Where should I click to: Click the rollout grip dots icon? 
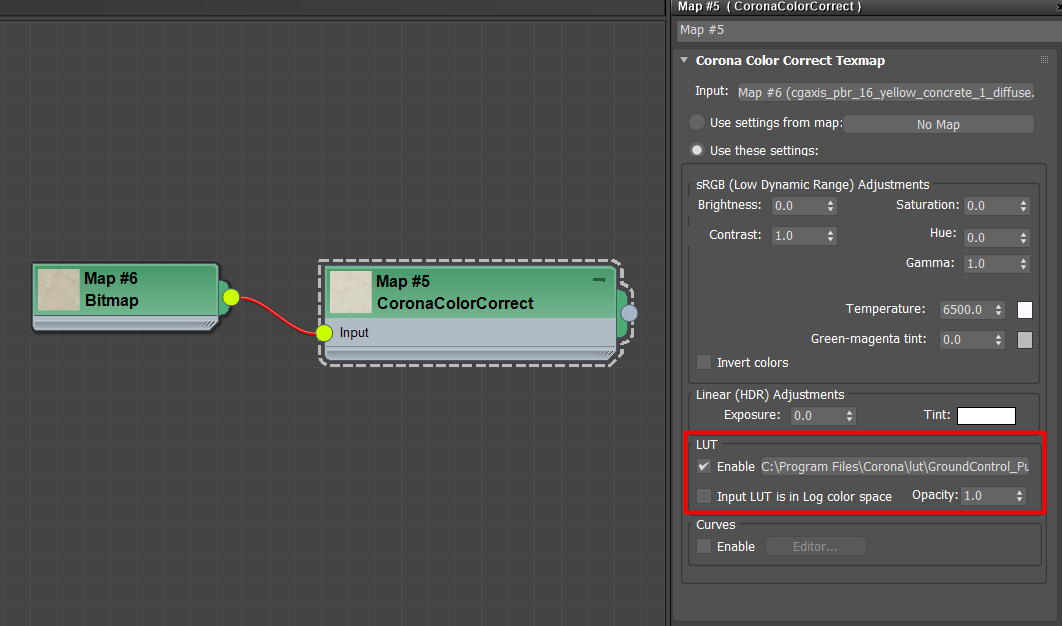tap(1044, 61)
